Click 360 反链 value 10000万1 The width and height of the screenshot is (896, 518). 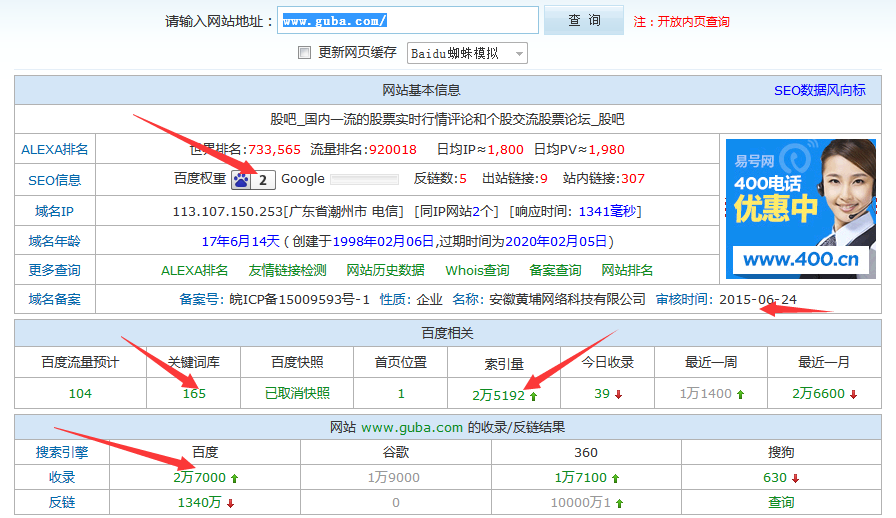coord(581,503)
